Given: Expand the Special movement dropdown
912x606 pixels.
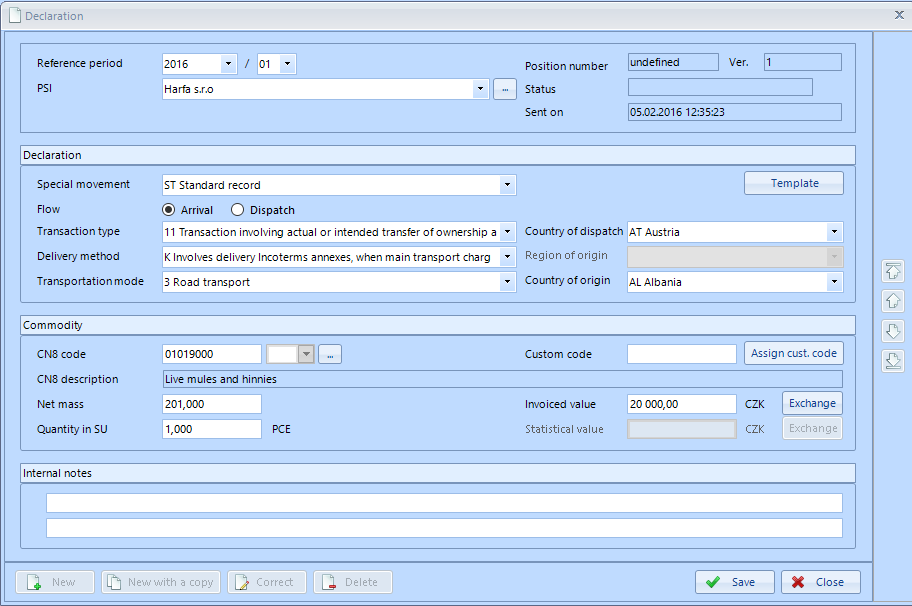Looking at the screenshot, I should (x=507, y=185).
